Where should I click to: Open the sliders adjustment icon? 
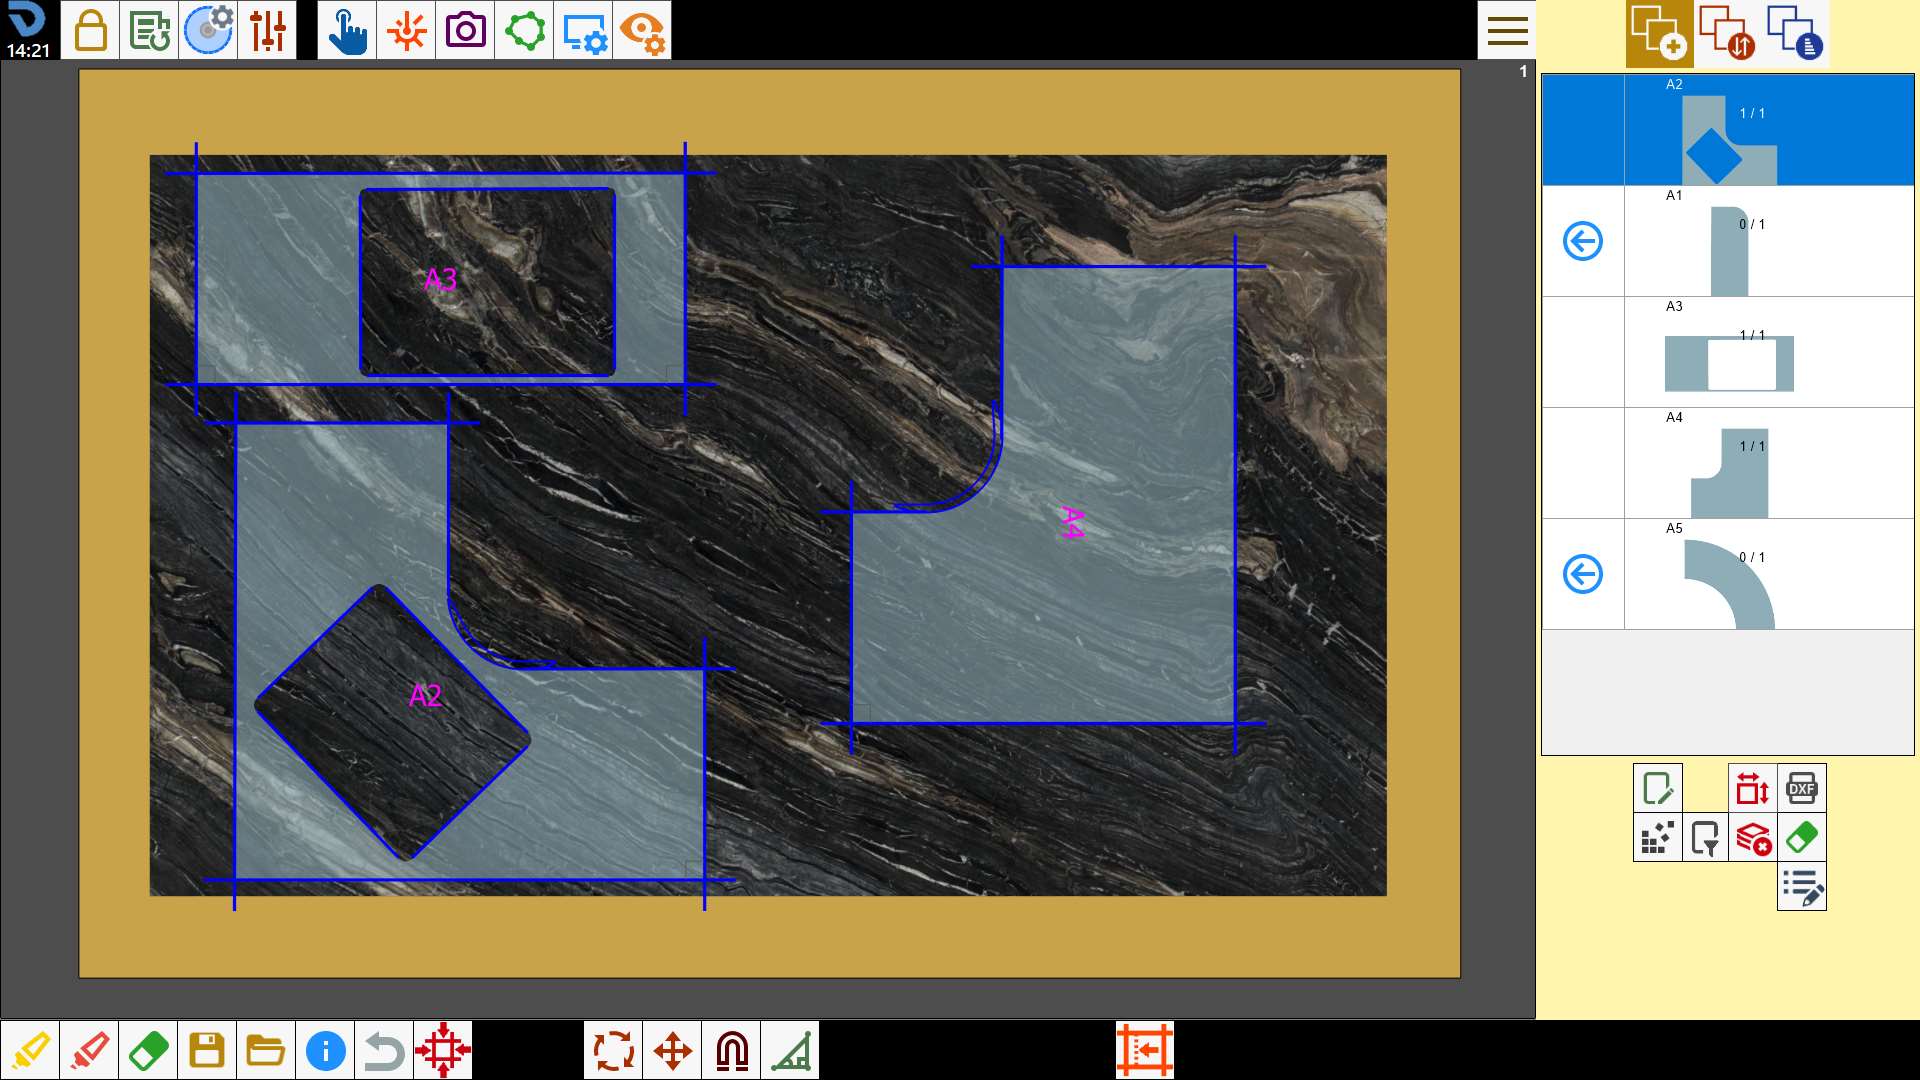267,30
